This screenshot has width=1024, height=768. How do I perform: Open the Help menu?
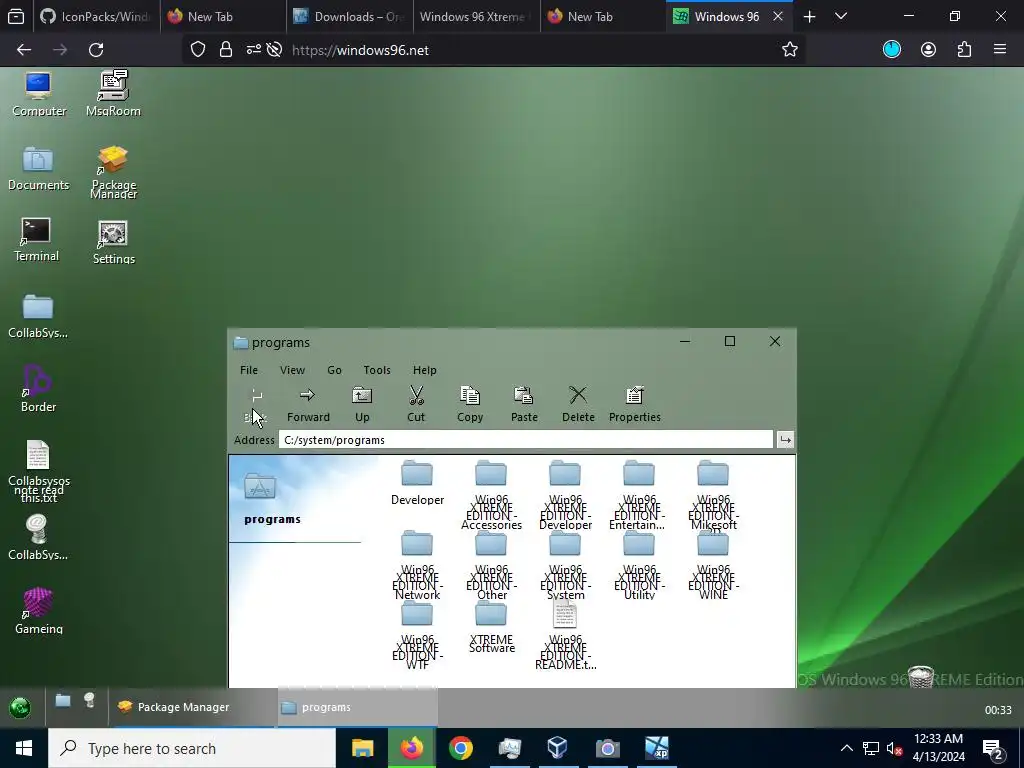click(424, 370)
